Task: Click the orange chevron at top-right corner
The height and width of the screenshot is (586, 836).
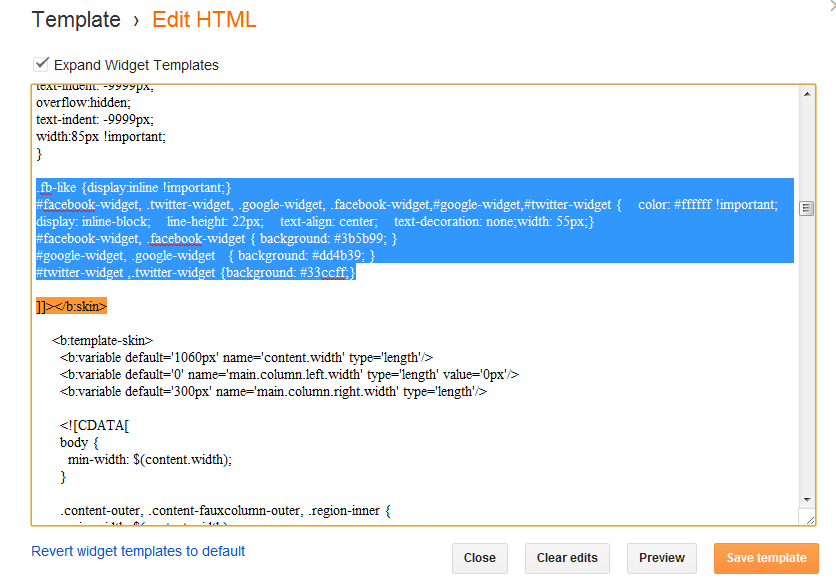Action: 831,6
